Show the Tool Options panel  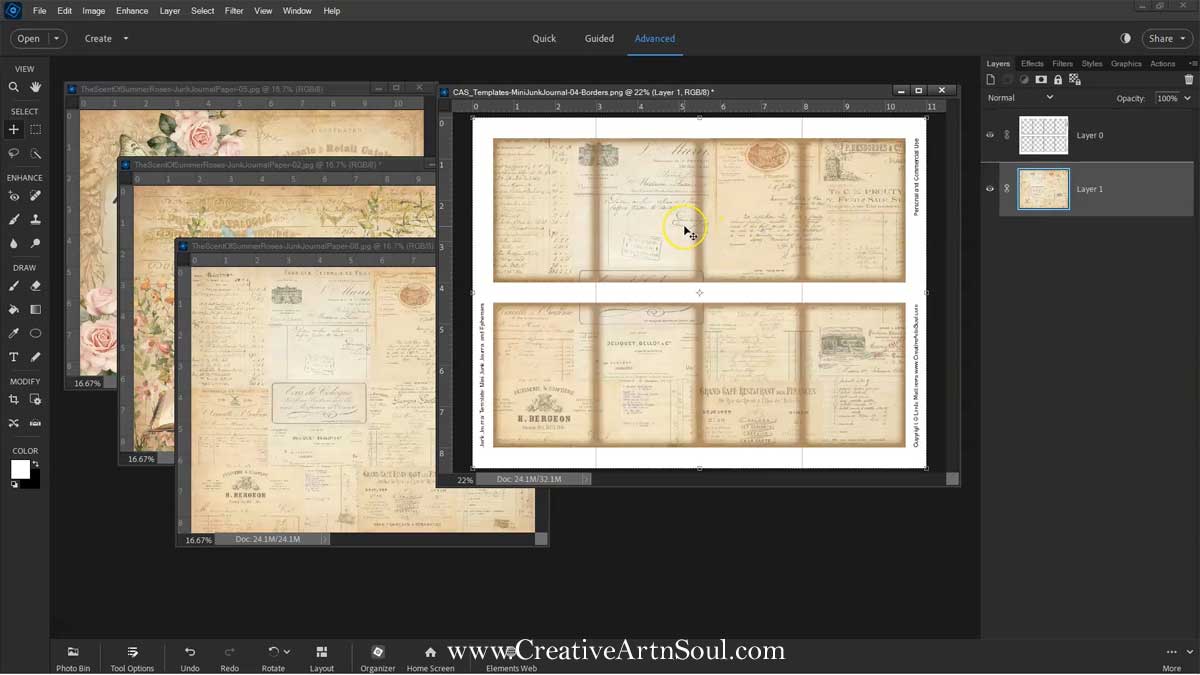pyautogui.click(x=132, y=658)
